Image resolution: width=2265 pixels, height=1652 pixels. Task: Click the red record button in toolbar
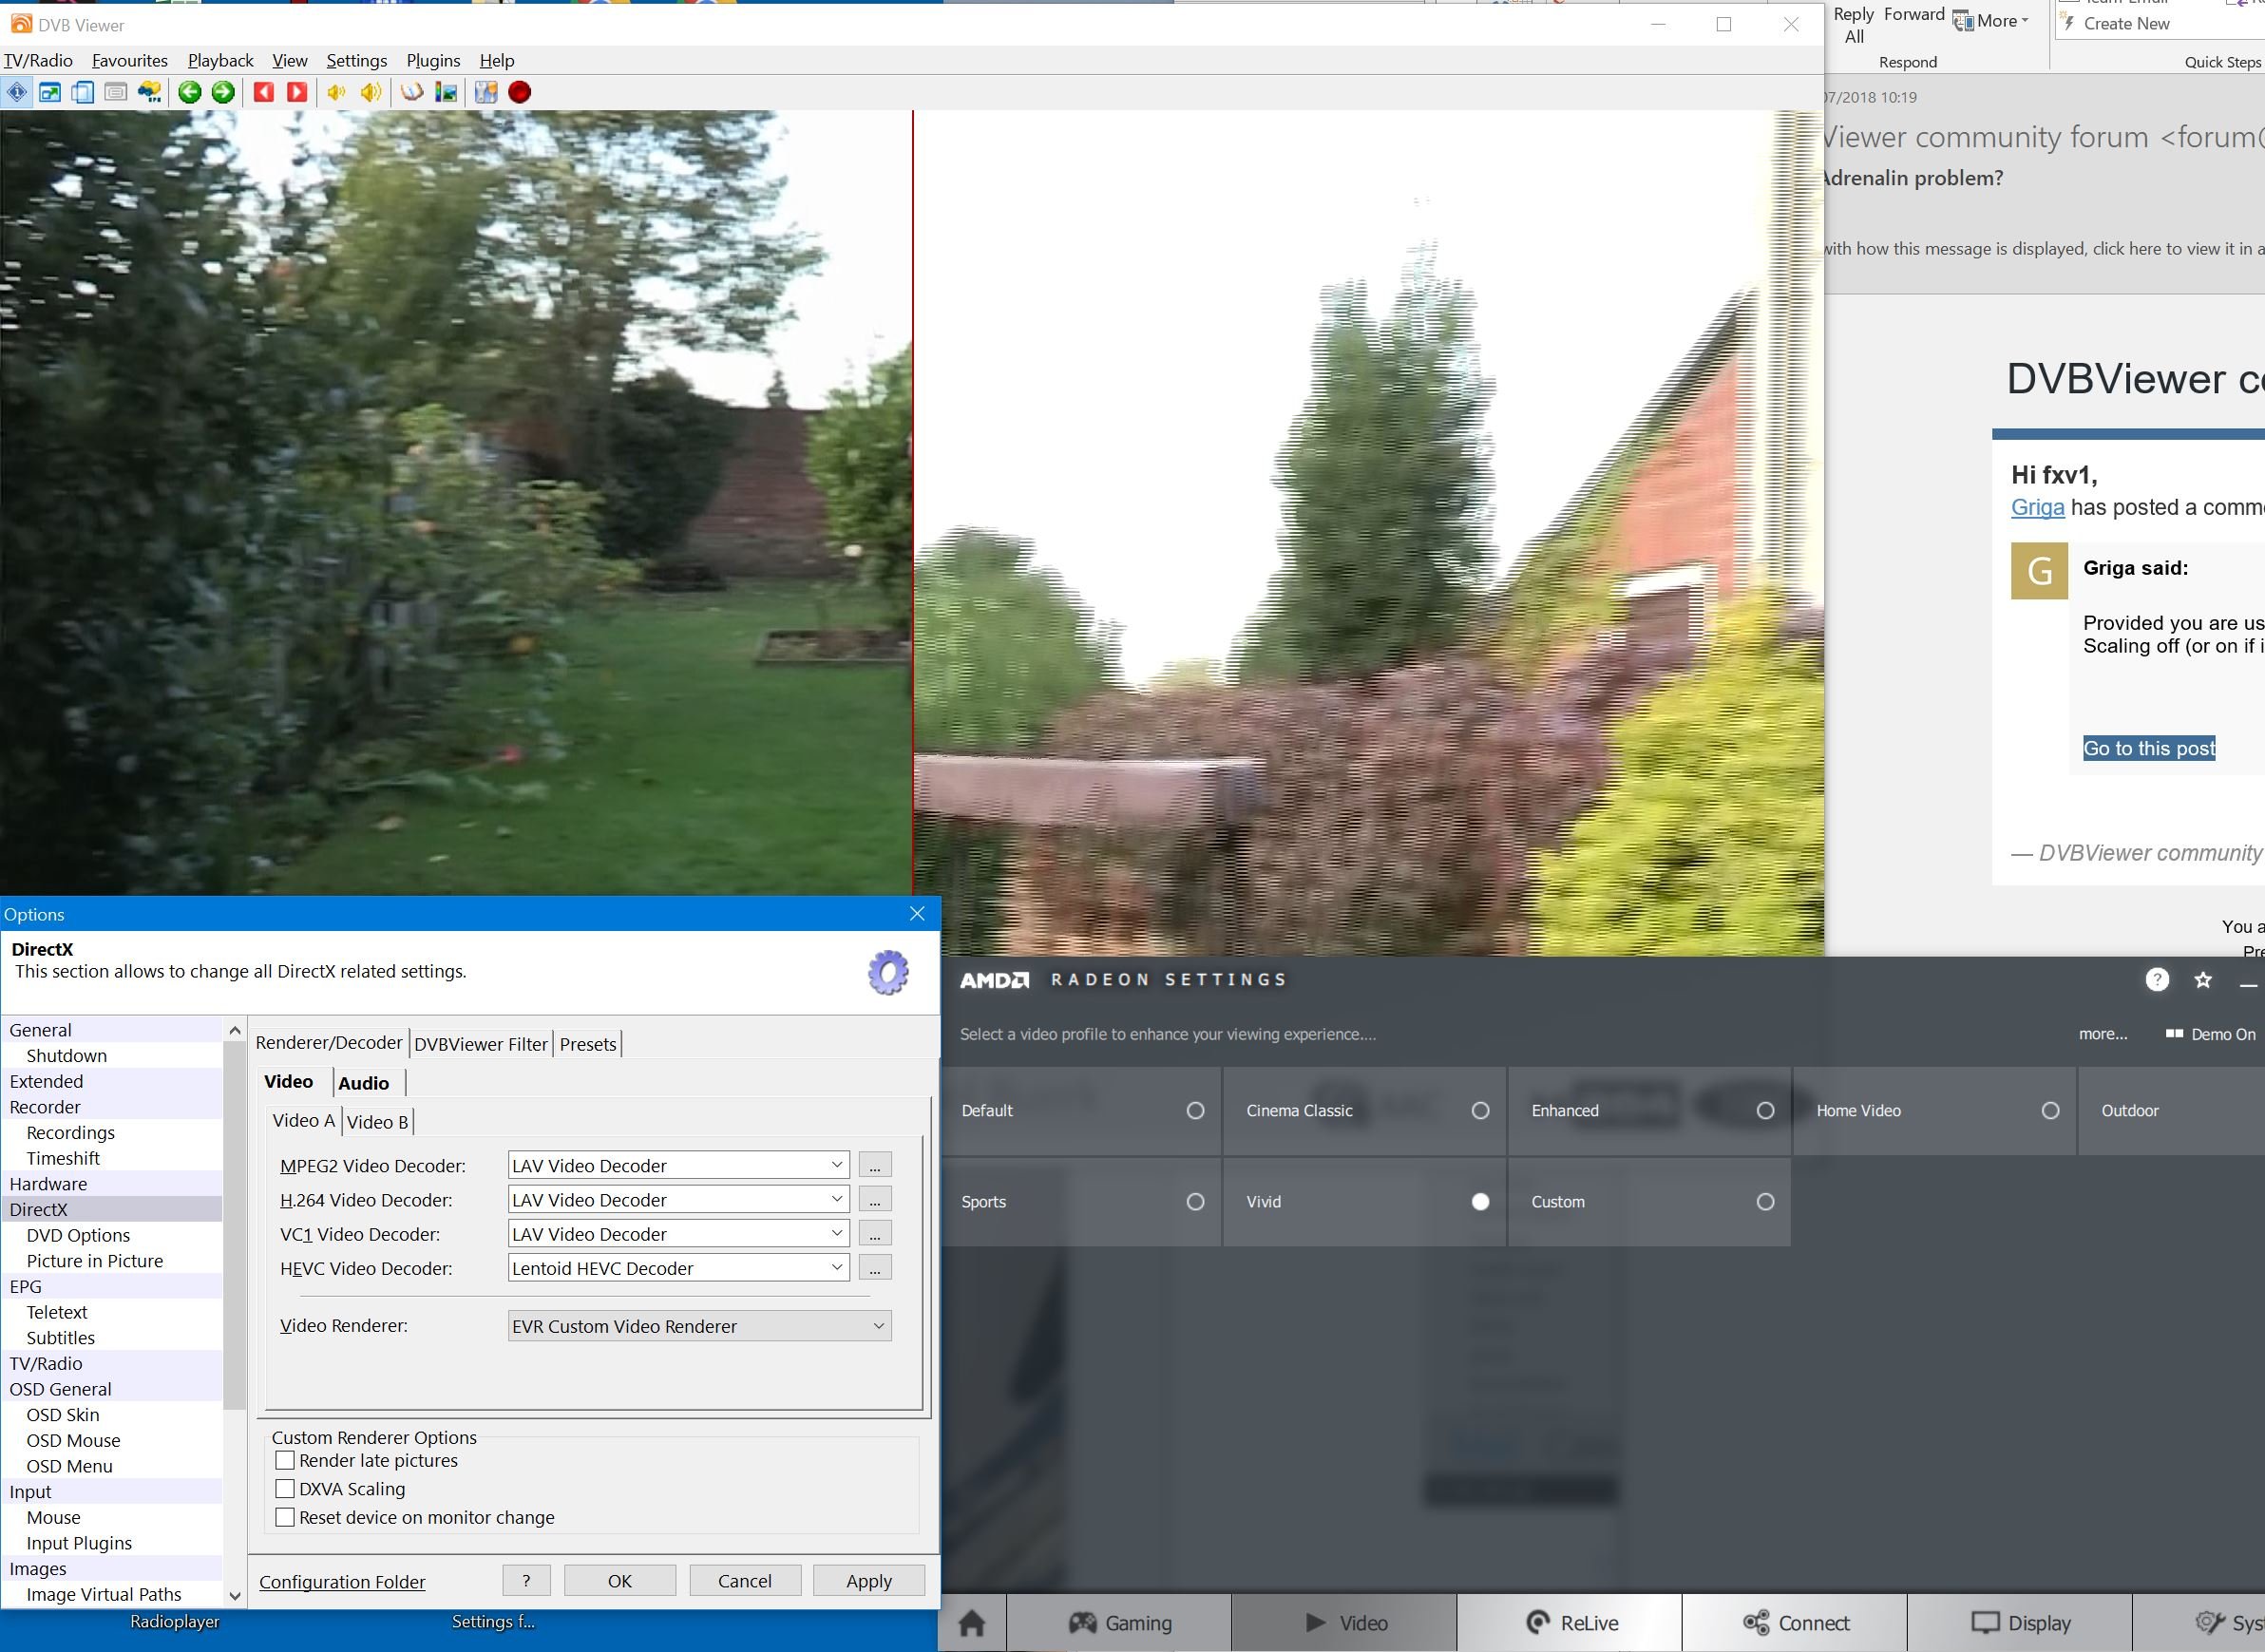click(519, 92)
